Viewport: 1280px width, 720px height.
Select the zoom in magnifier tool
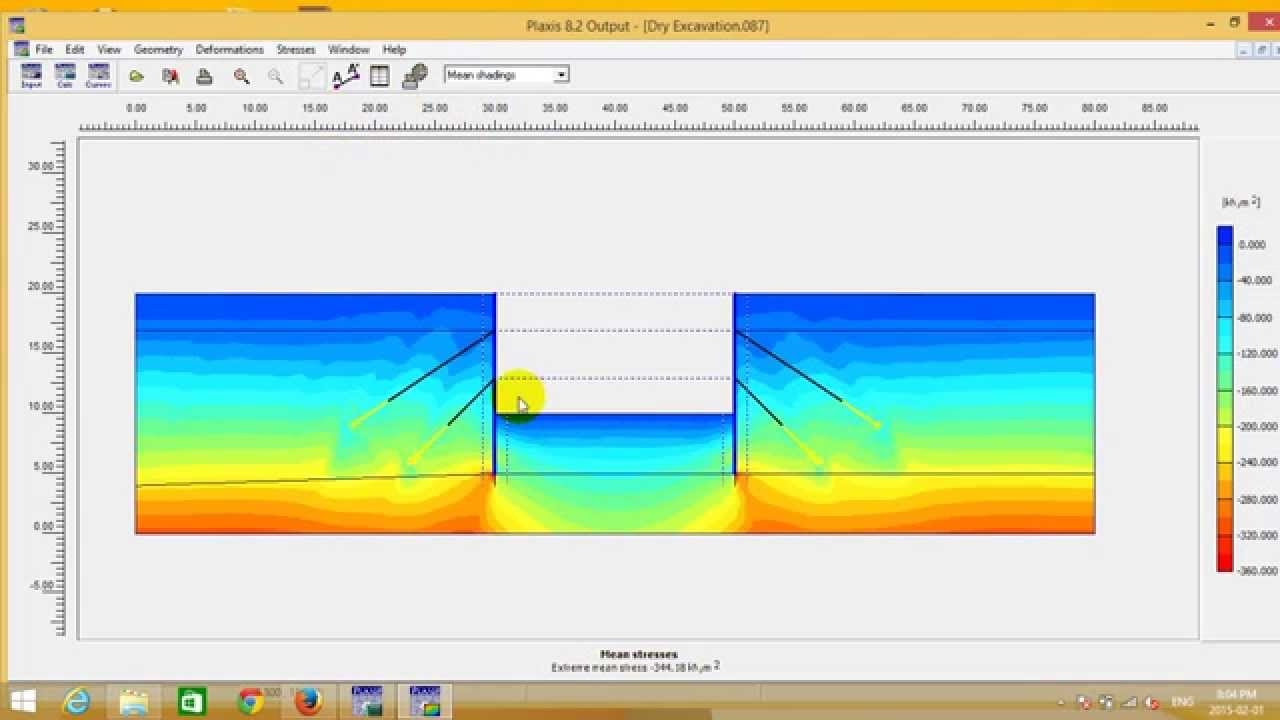(x=241, y=76)
